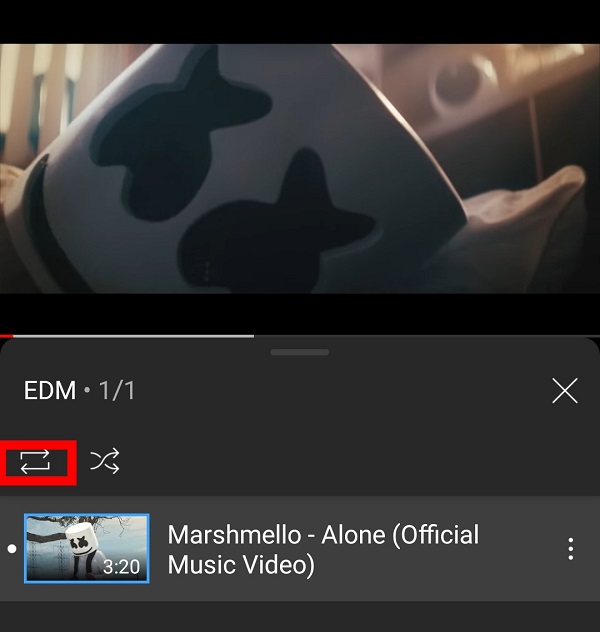Tap the Marshmello Alone video thumbnail
600x632 pixels.
87,548
